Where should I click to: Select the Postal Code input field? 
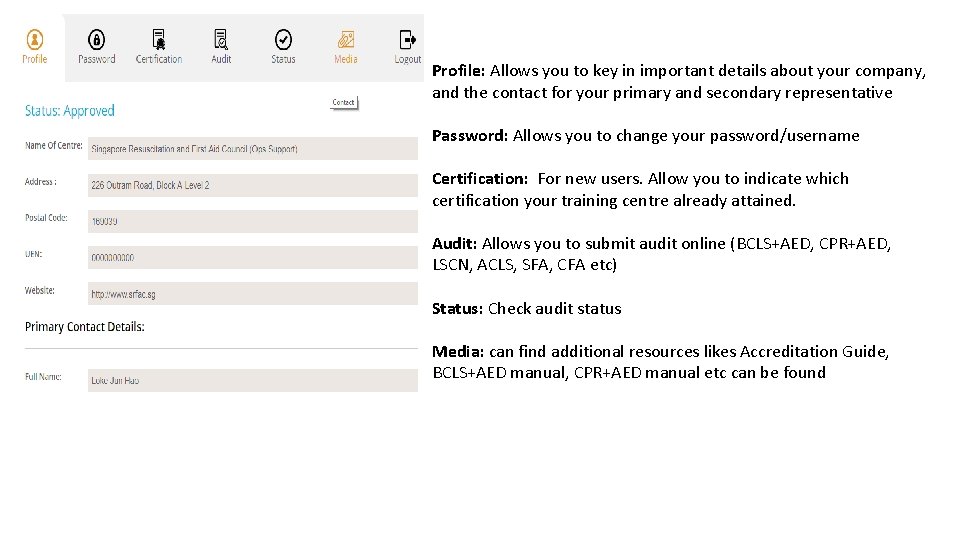click(253, 222)
